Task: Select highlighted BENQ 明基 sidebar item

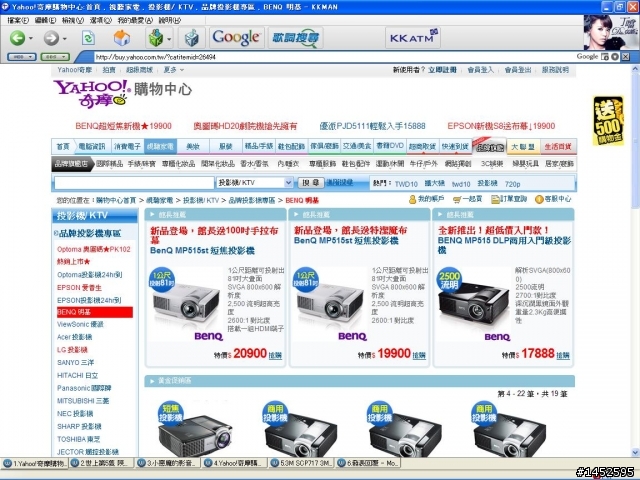Action: click(95, 312)
